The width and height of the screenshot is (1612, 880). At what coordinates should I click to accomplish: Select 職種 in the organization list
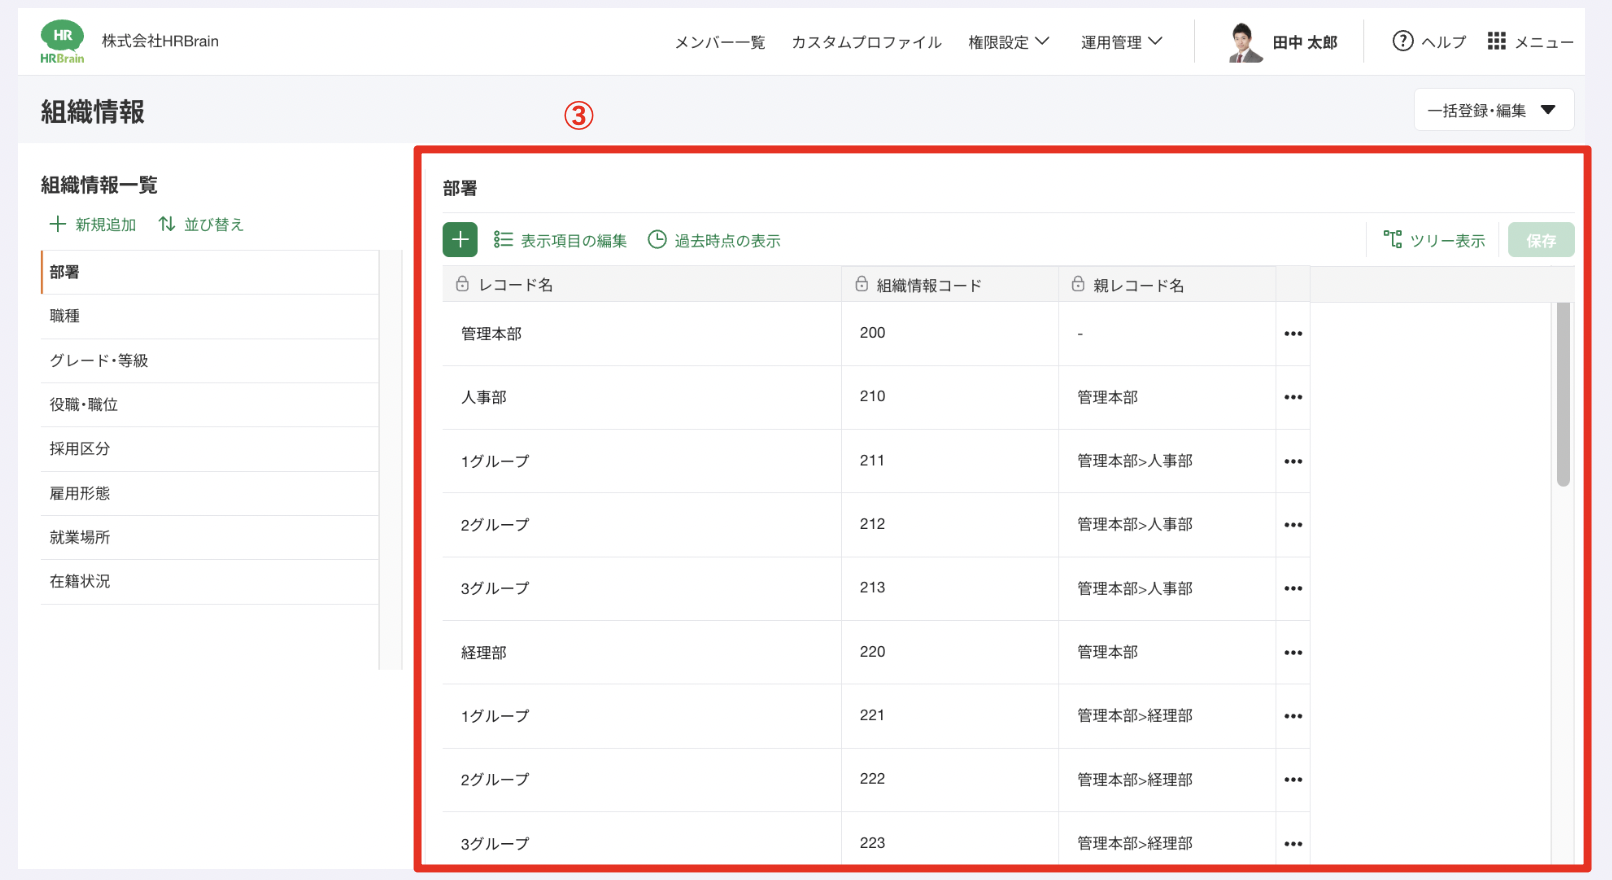(65, 316)
